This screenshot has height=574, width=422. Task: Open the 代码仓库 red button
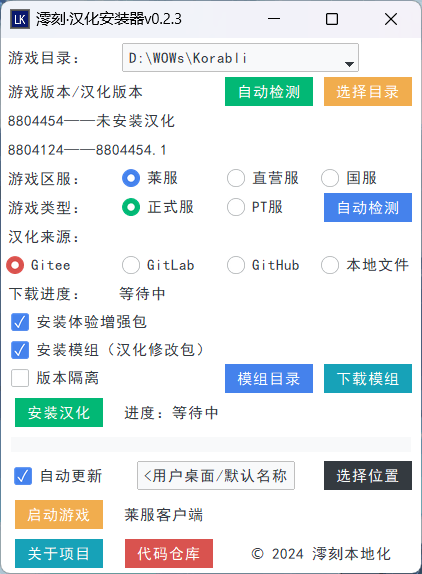pos(169,554)
